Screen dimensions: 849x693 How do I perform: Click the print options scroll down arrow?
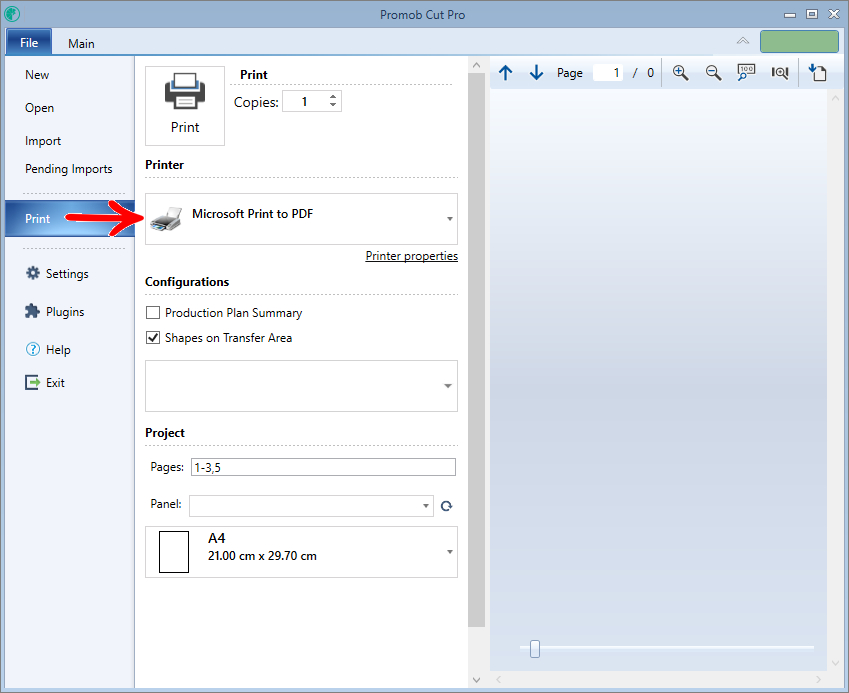pyautogui.click(x=476, y=679)
